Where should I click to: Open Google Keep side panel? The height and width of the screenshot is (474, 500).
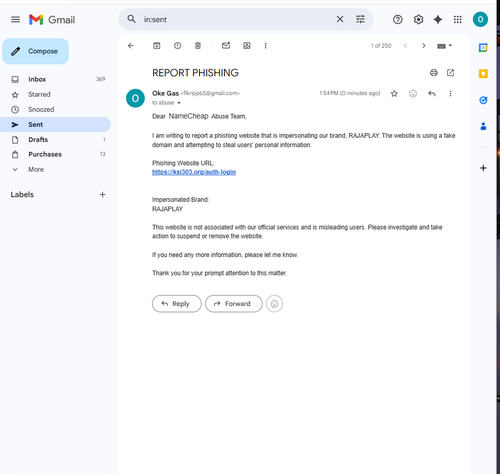coord(483,74)
